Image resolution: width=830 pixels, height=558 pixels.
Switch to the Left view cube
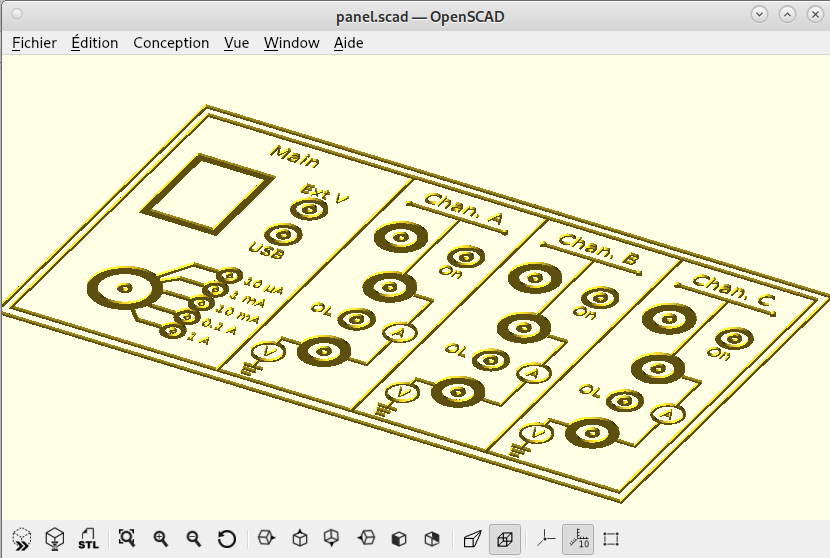pos(366,538)
